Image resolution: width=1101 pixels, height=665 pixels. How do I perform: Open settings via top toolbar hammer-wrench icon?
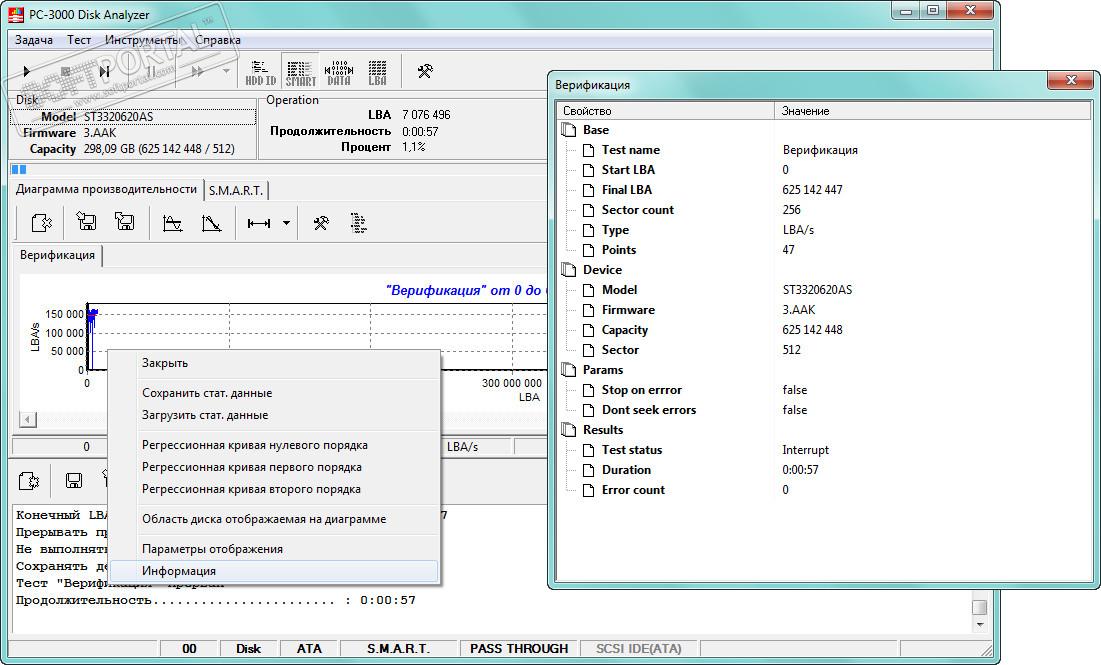point(424,71)
